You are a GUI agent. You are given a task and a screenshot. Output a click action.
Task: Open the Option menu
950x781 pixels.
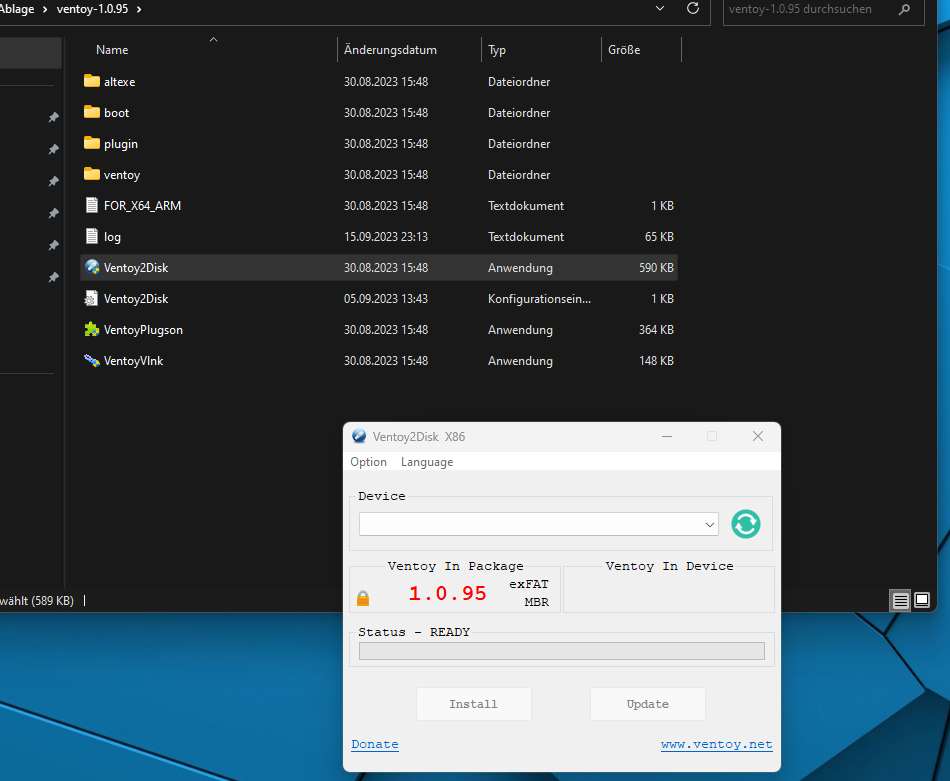[x=368, y=462]
